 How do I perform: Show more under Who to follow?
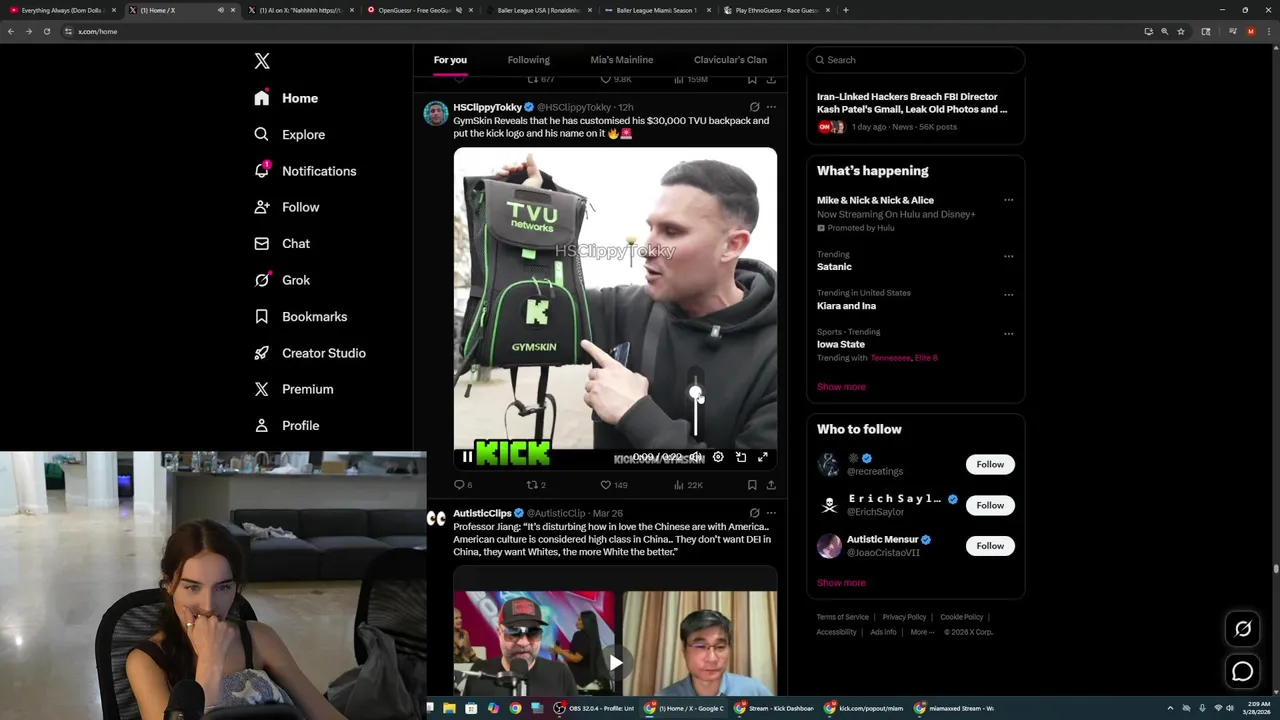point(841,583)
